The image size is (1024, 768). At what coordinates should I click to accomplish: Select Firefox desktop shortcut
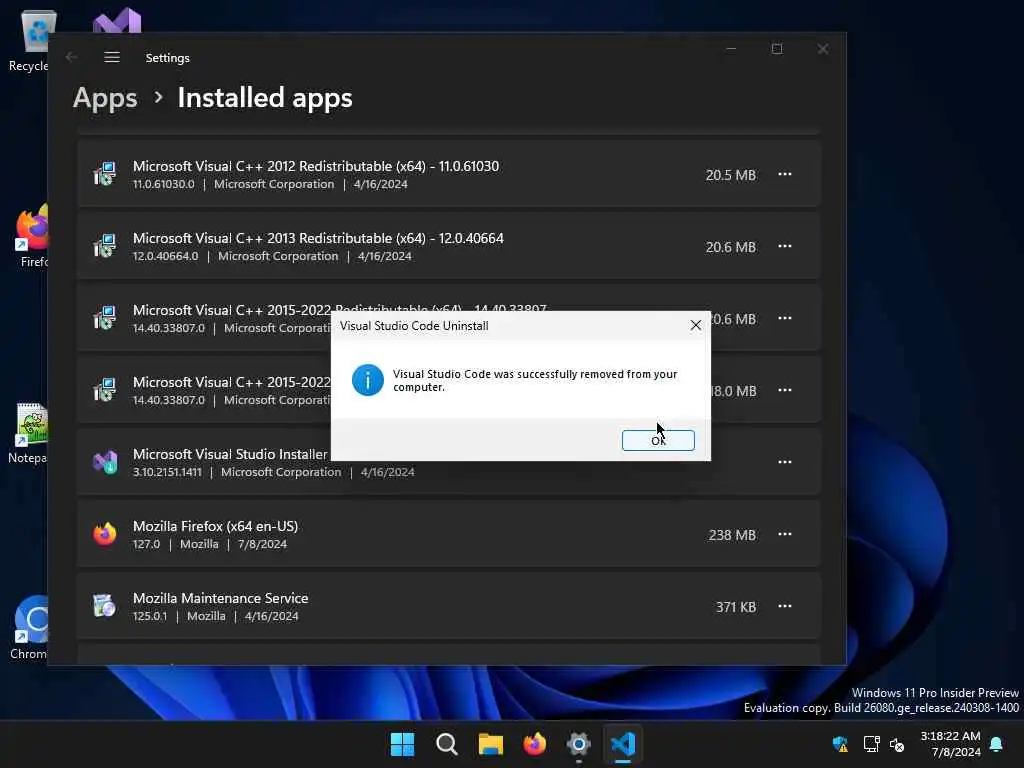(x=31, y=236)
